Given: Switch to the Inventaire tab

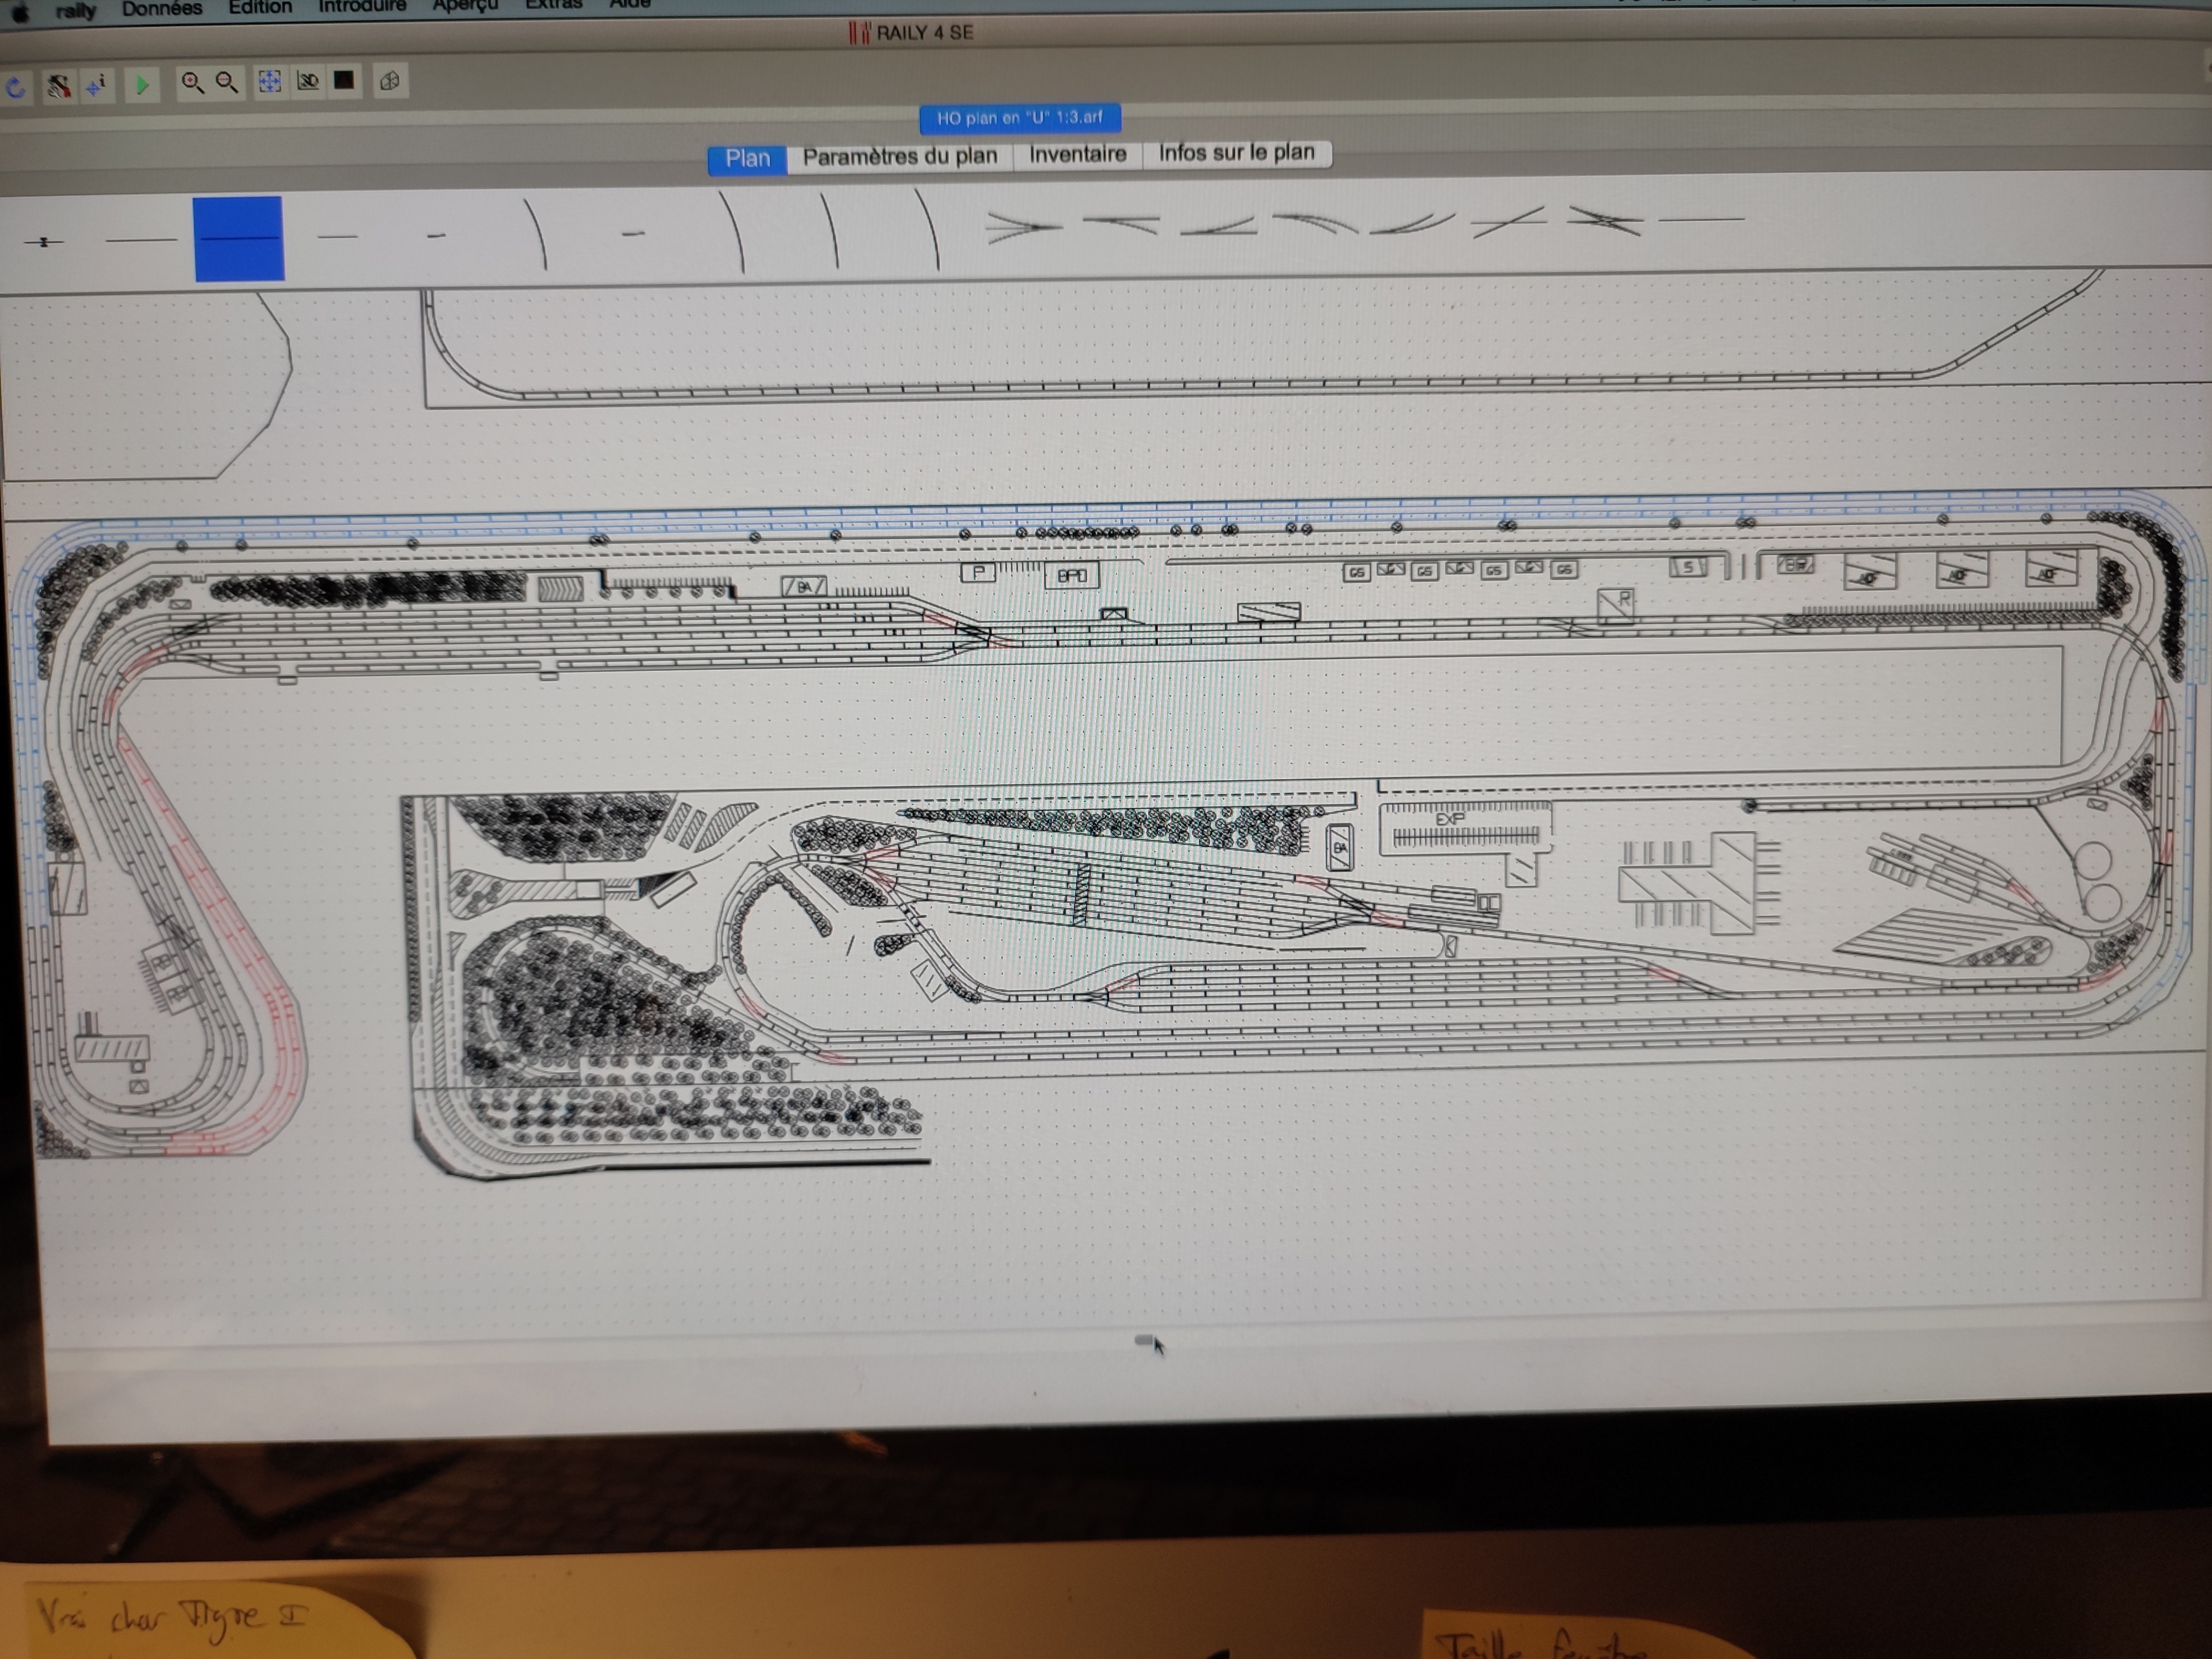Looking at the screenshot, I should [1077, 154].
